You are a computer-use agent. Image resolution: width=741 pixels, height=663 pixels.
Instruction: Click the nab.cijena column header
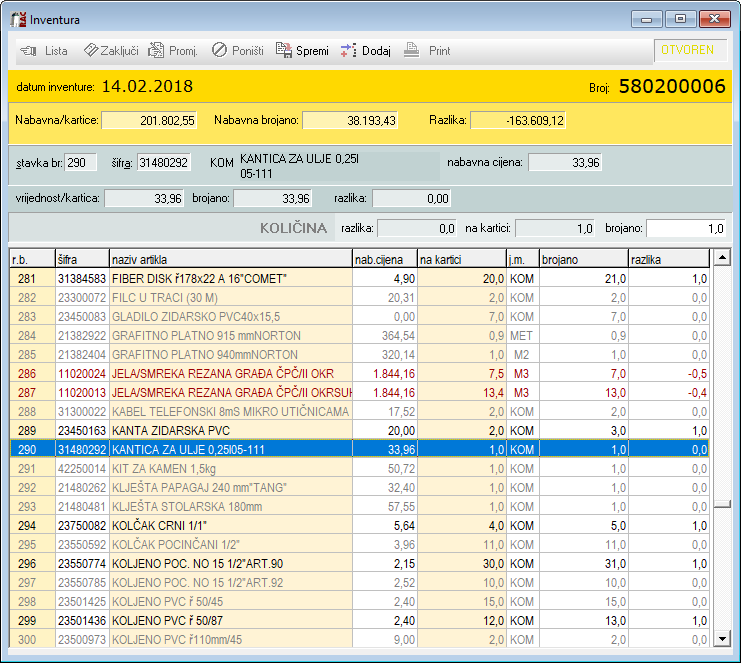pos(384,259)
